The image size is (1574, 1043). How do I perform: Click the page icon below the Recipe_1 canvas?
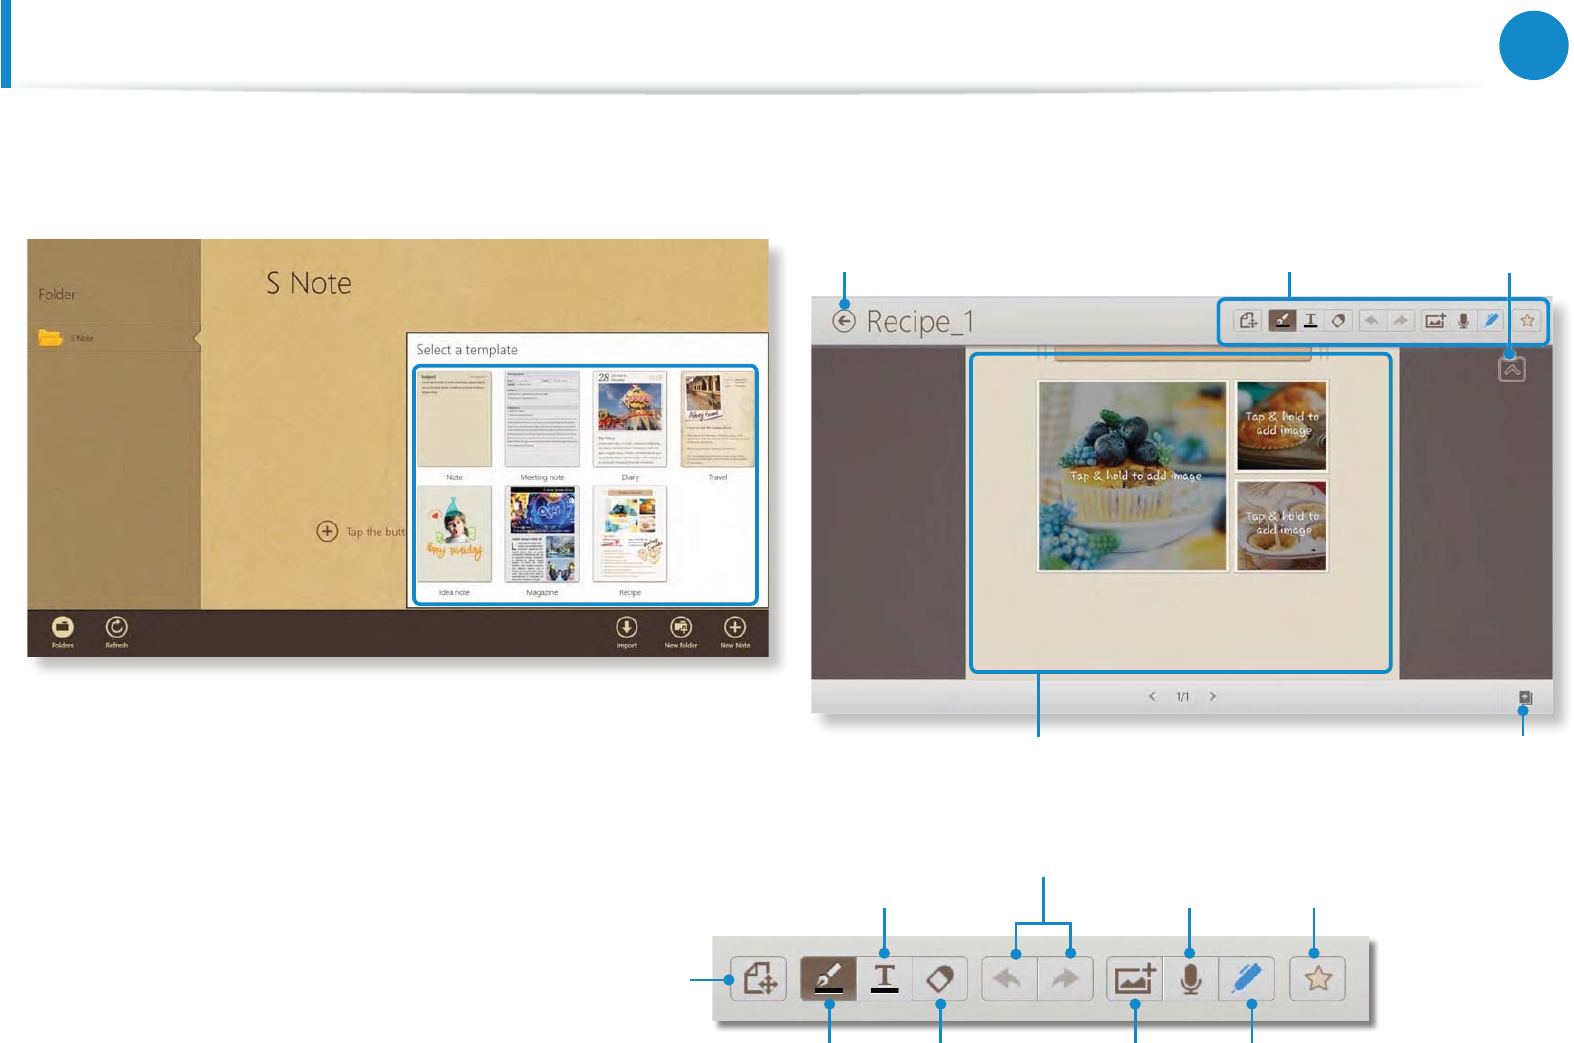[1525, 697]
